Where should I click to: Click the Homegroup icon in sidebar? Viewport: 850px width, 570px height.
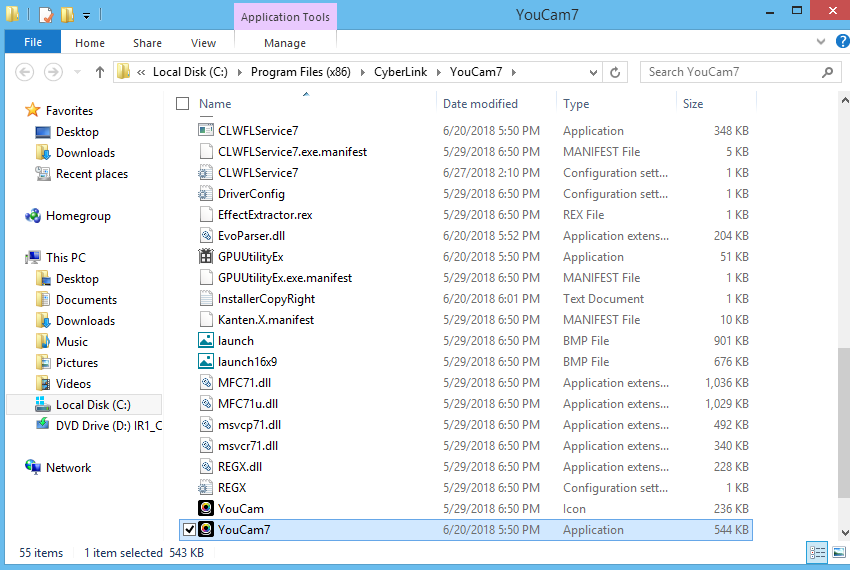point(33,215)
